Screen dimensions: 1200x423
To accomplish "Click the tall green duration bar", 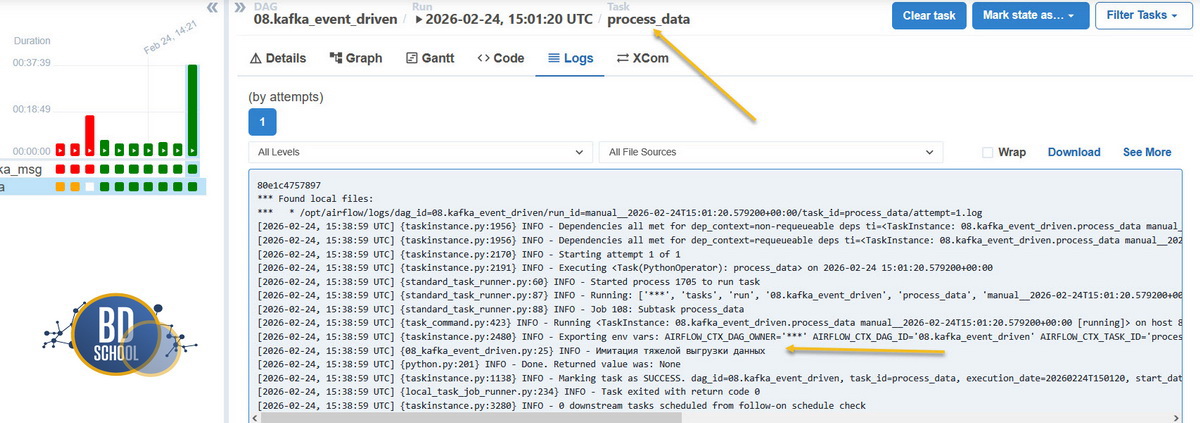I will coord(192,108).
